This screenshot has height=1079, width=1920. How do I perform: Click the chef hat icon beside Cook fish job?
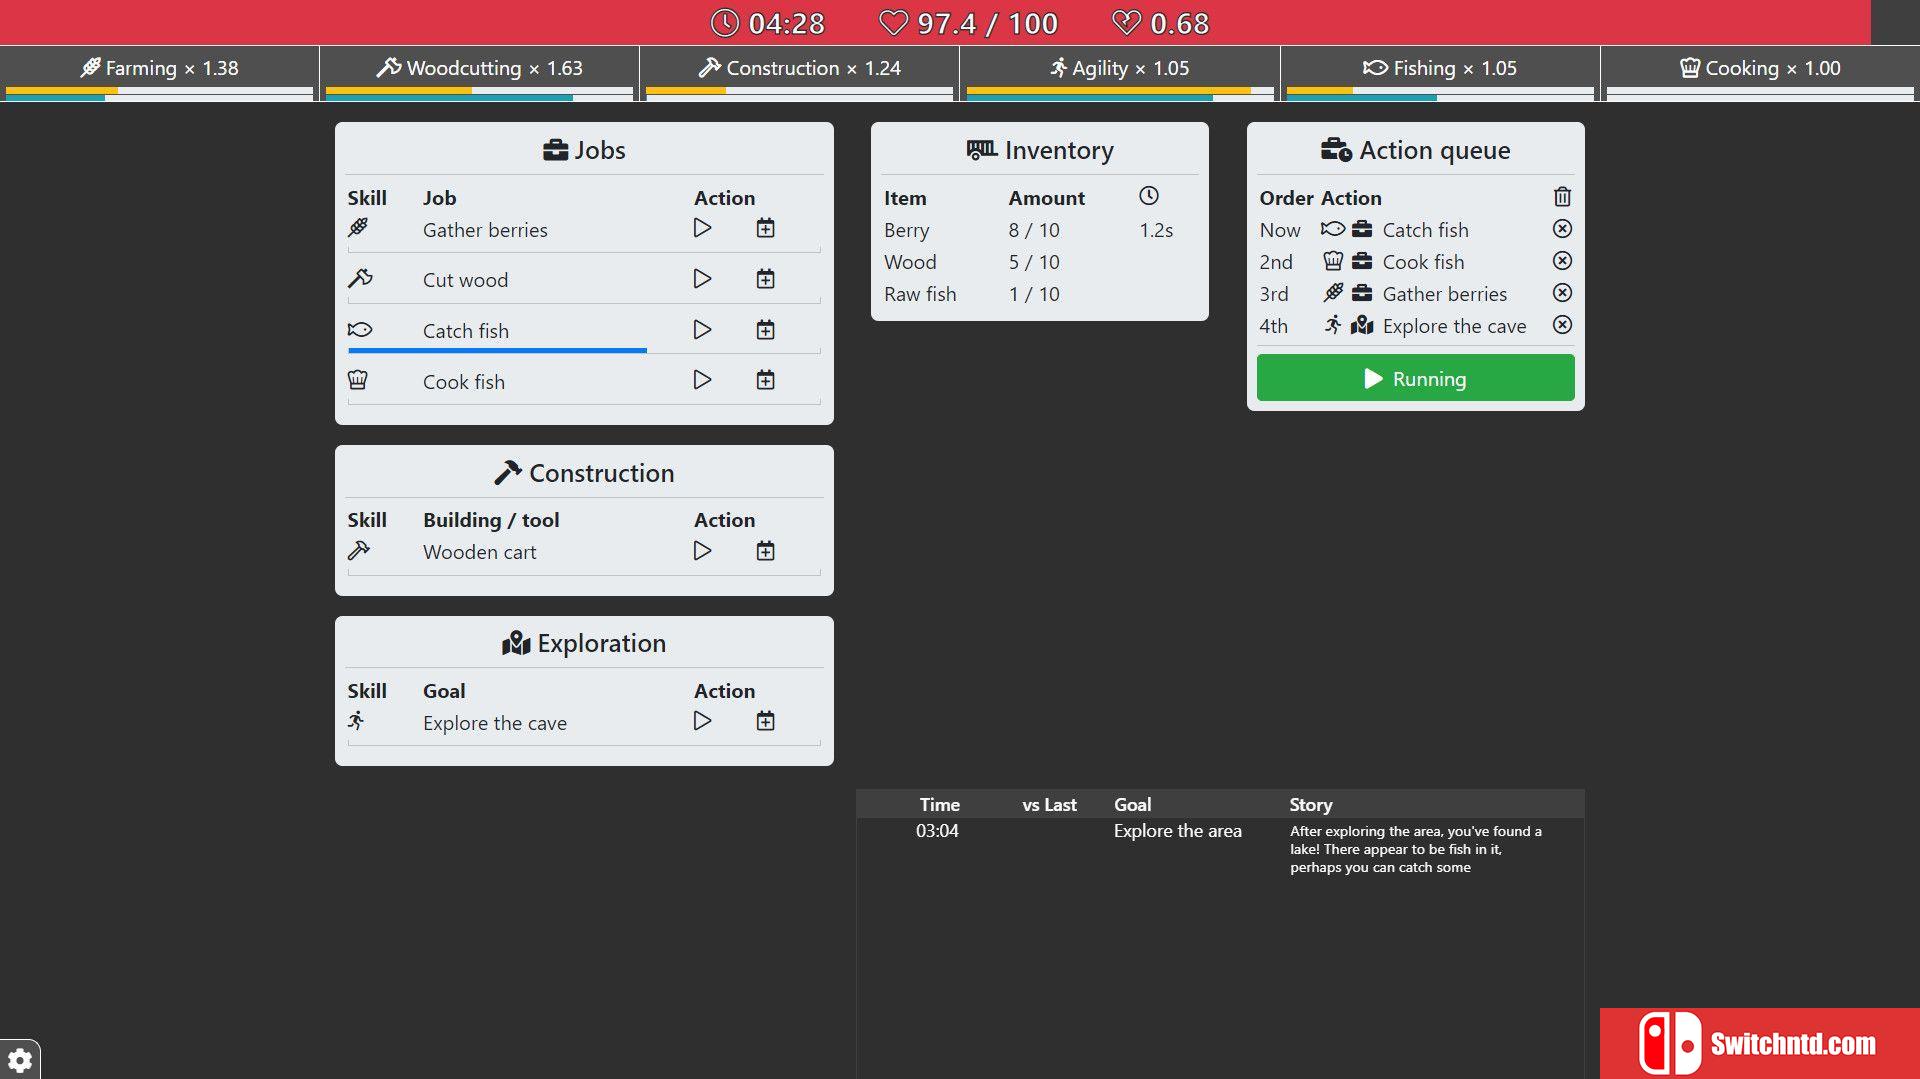coord(358,380)
